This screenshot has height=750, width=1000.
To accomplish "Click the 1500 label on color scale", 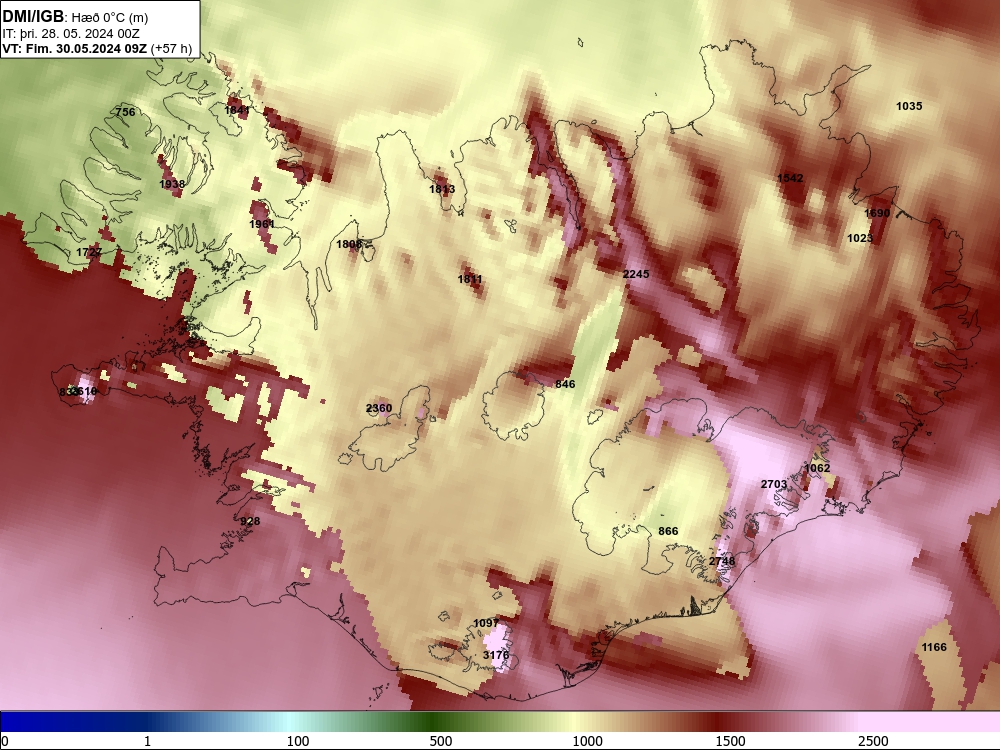I will click(730, 741).
